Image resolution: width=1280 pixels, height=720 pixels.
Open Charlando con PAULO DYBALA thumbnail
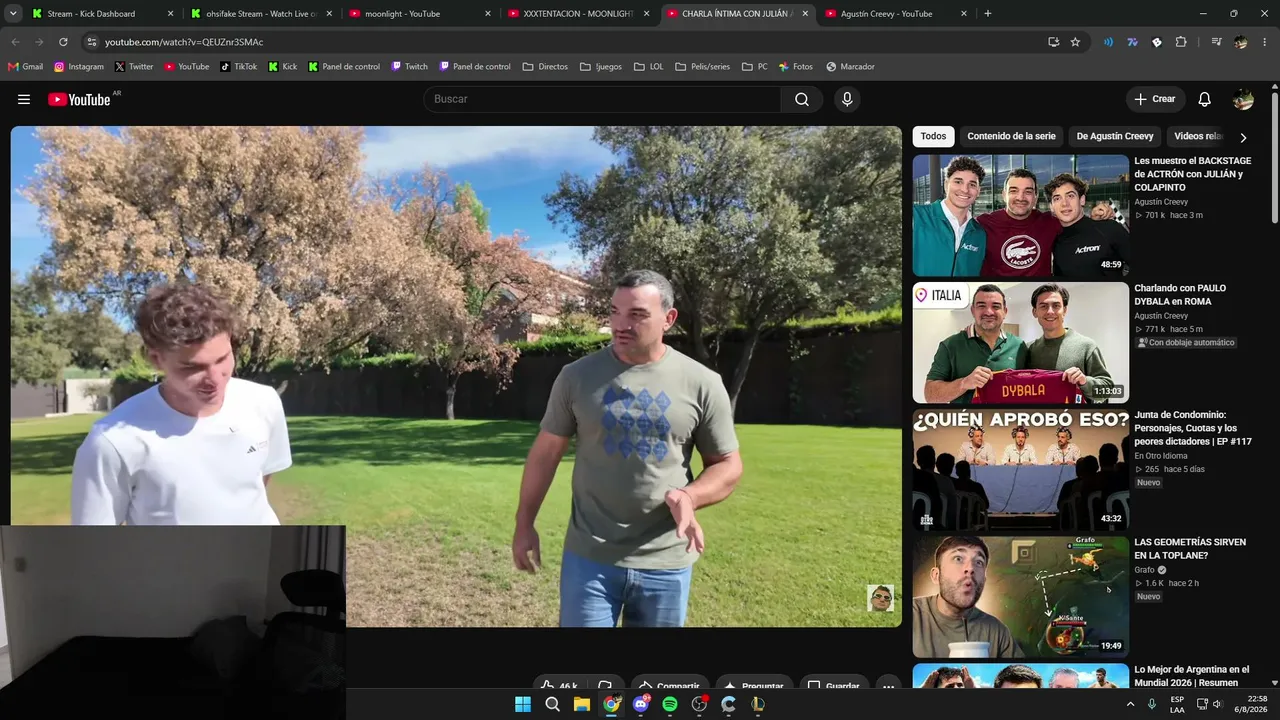tap(1020, 343)
